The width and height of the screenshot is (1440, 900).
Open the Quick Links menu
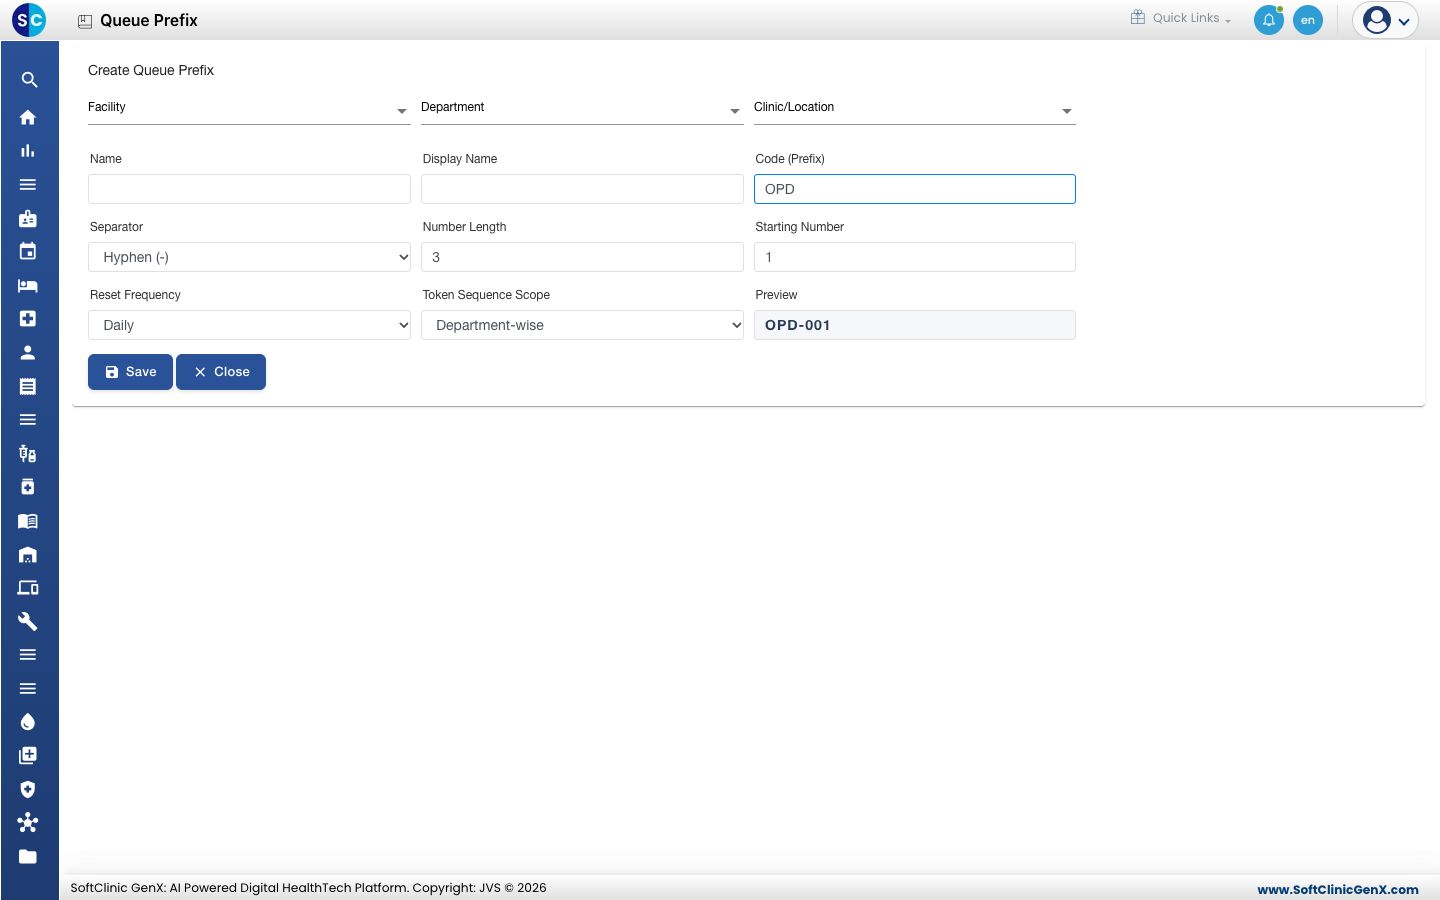pos(1181,18)
